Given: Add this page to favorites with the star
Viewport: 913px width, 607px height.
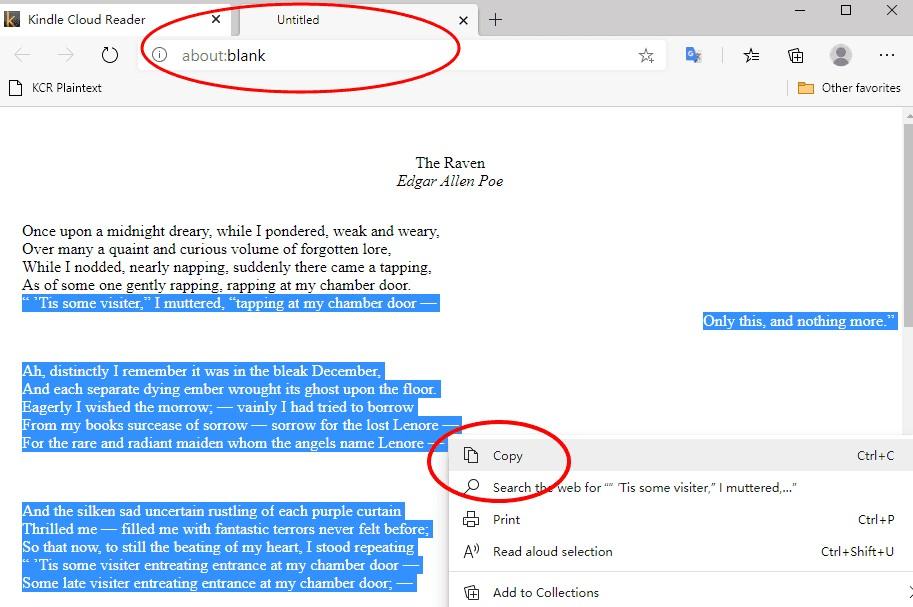Looking at the screenshot, I should tap(646, 56).
